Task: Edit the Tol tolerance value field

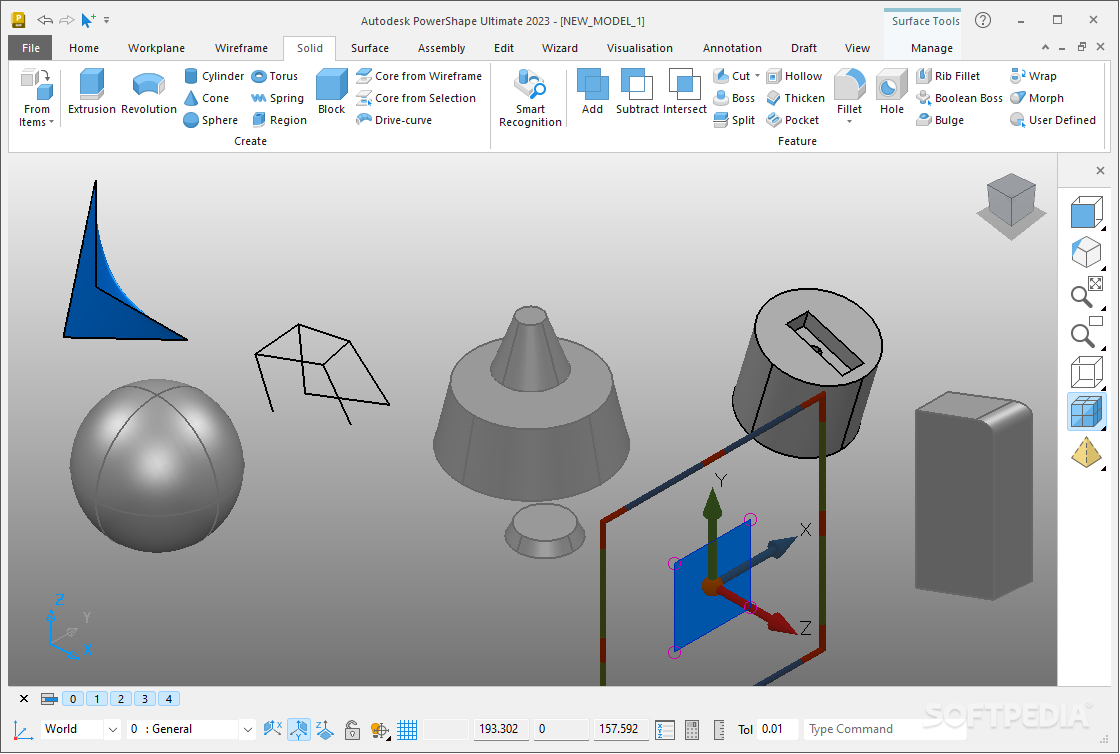Action: point(776,729)
